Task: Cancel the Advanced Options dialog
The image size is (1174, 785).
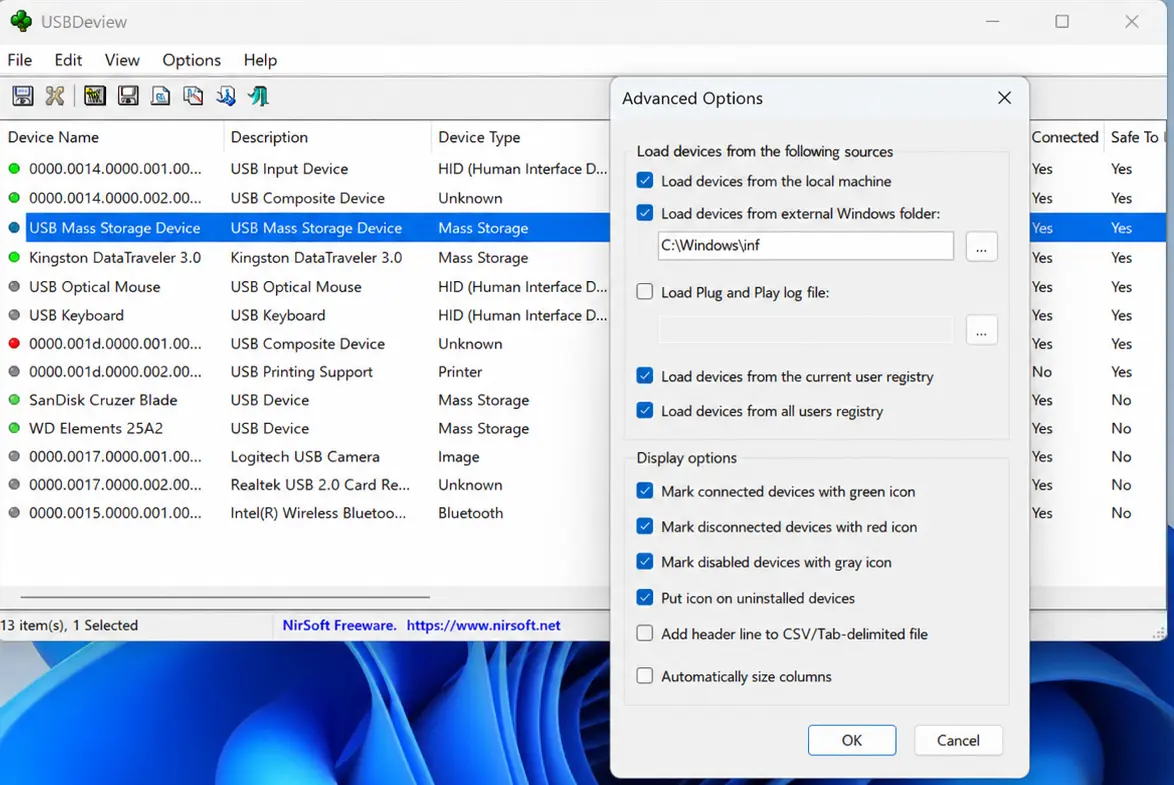Action: [x=958, y=740]
